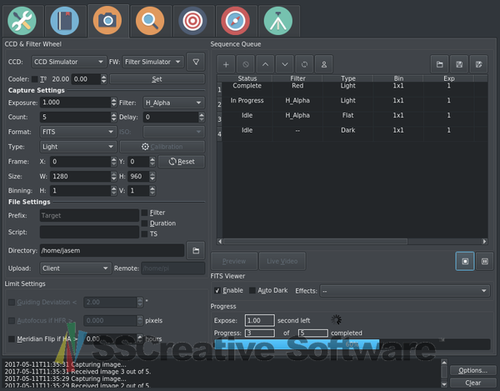The width and height of the screenshot is (500, 391).
Task: Open the Scheduler notebook tab
Action: point(65,21)
